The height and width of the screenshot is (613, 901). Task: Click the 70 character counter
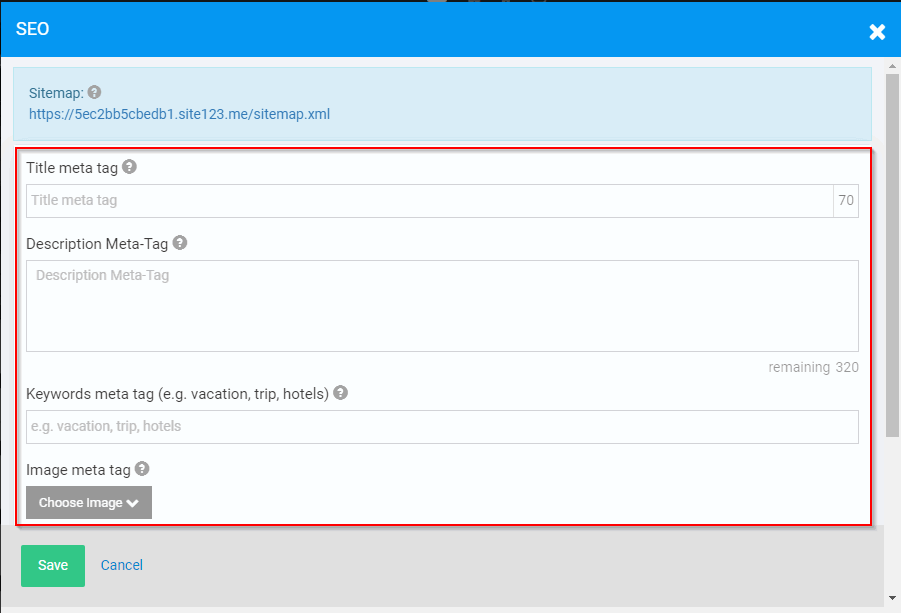pyautogui.click(x=846, y=201)
